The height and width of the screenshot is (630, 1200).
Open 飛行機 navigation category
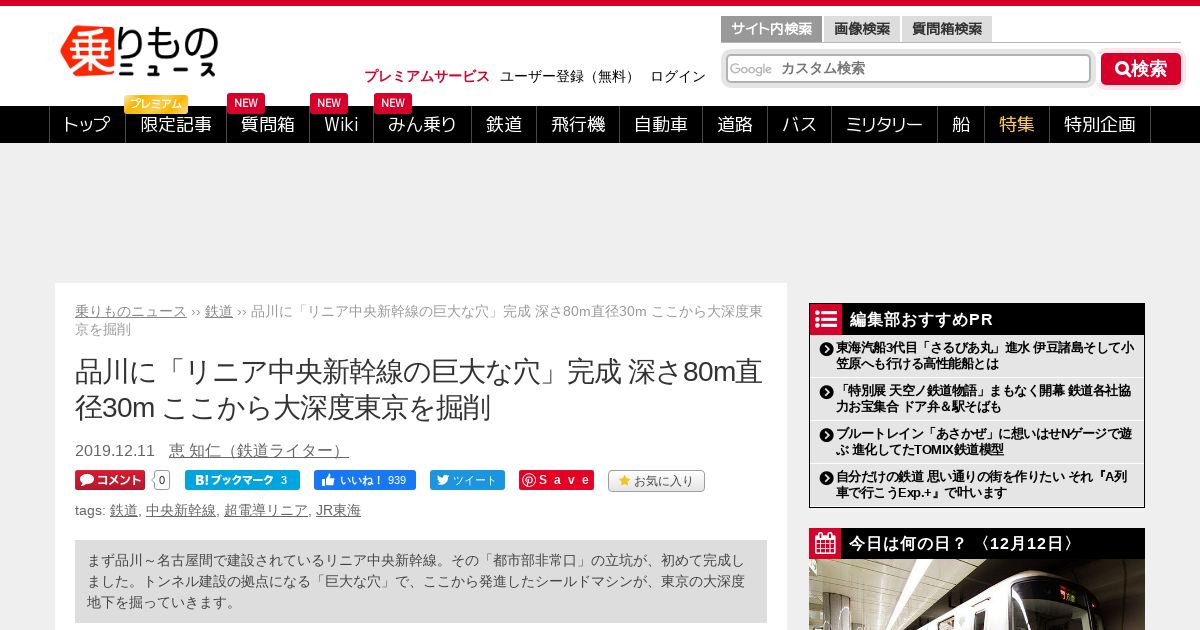578,125
